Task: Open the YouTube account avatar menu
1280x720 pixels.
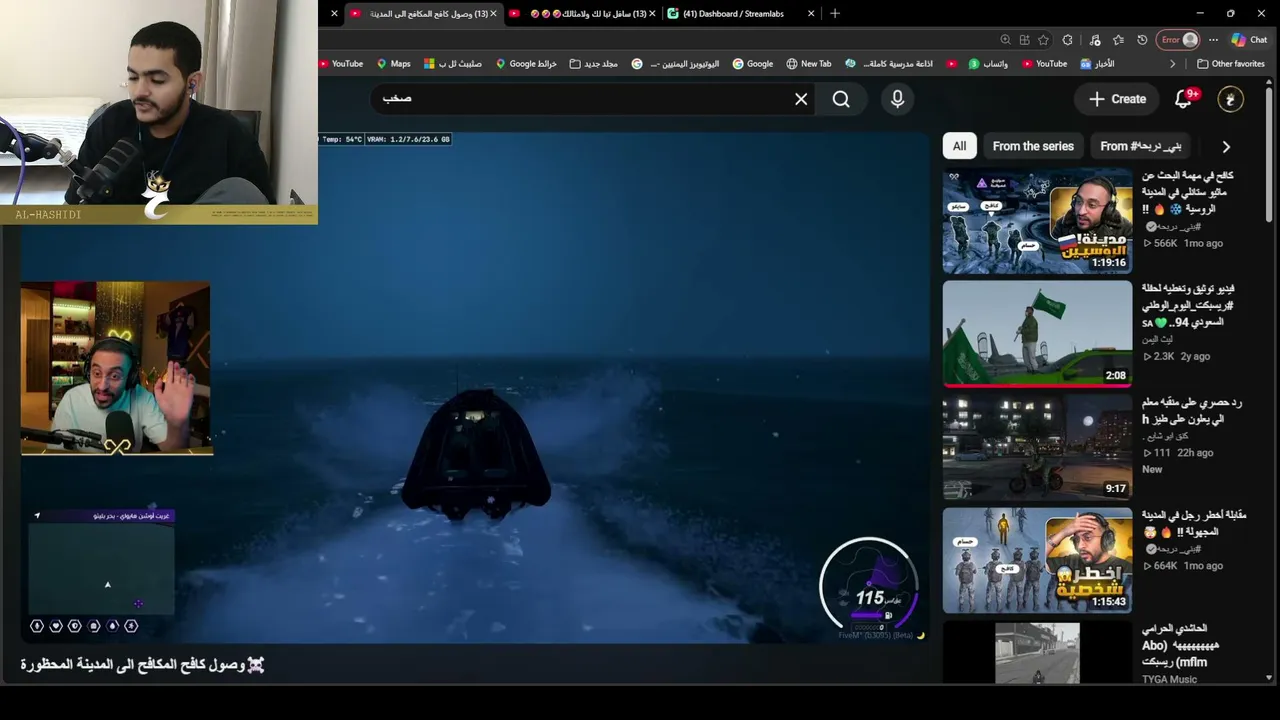Action: coord(1230,99)
